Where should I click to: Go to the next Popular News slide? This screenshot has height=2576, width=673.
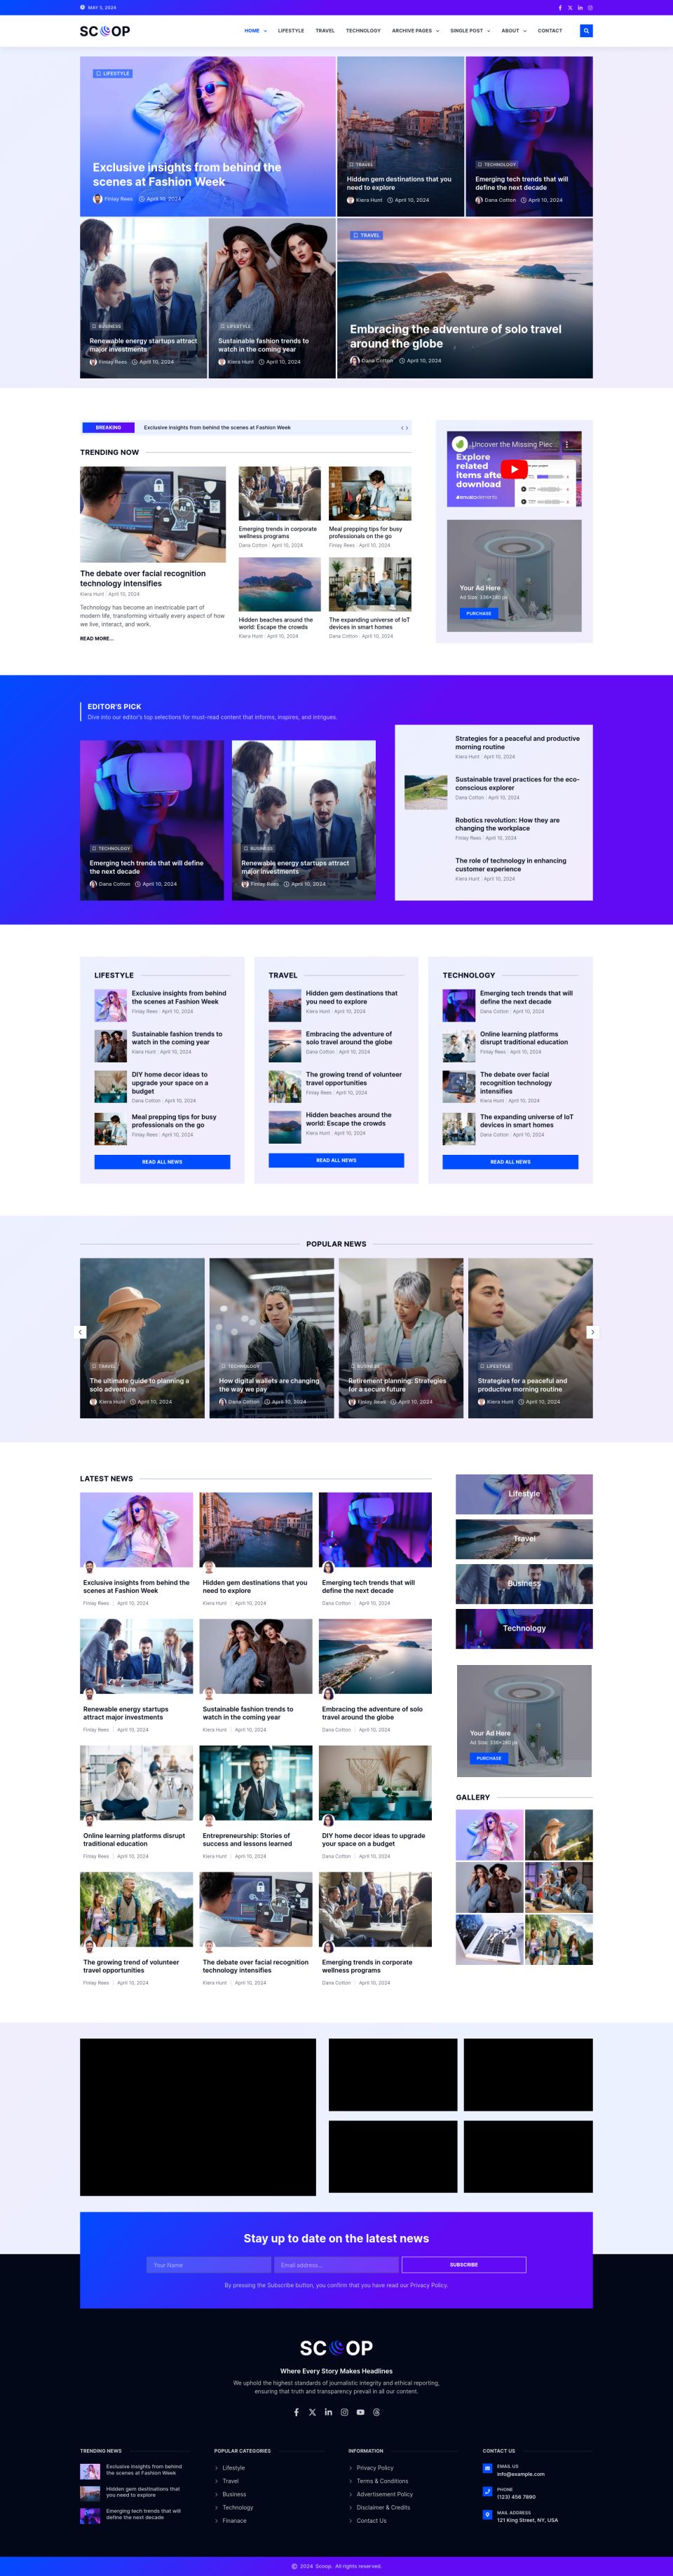coord(592,1332)
